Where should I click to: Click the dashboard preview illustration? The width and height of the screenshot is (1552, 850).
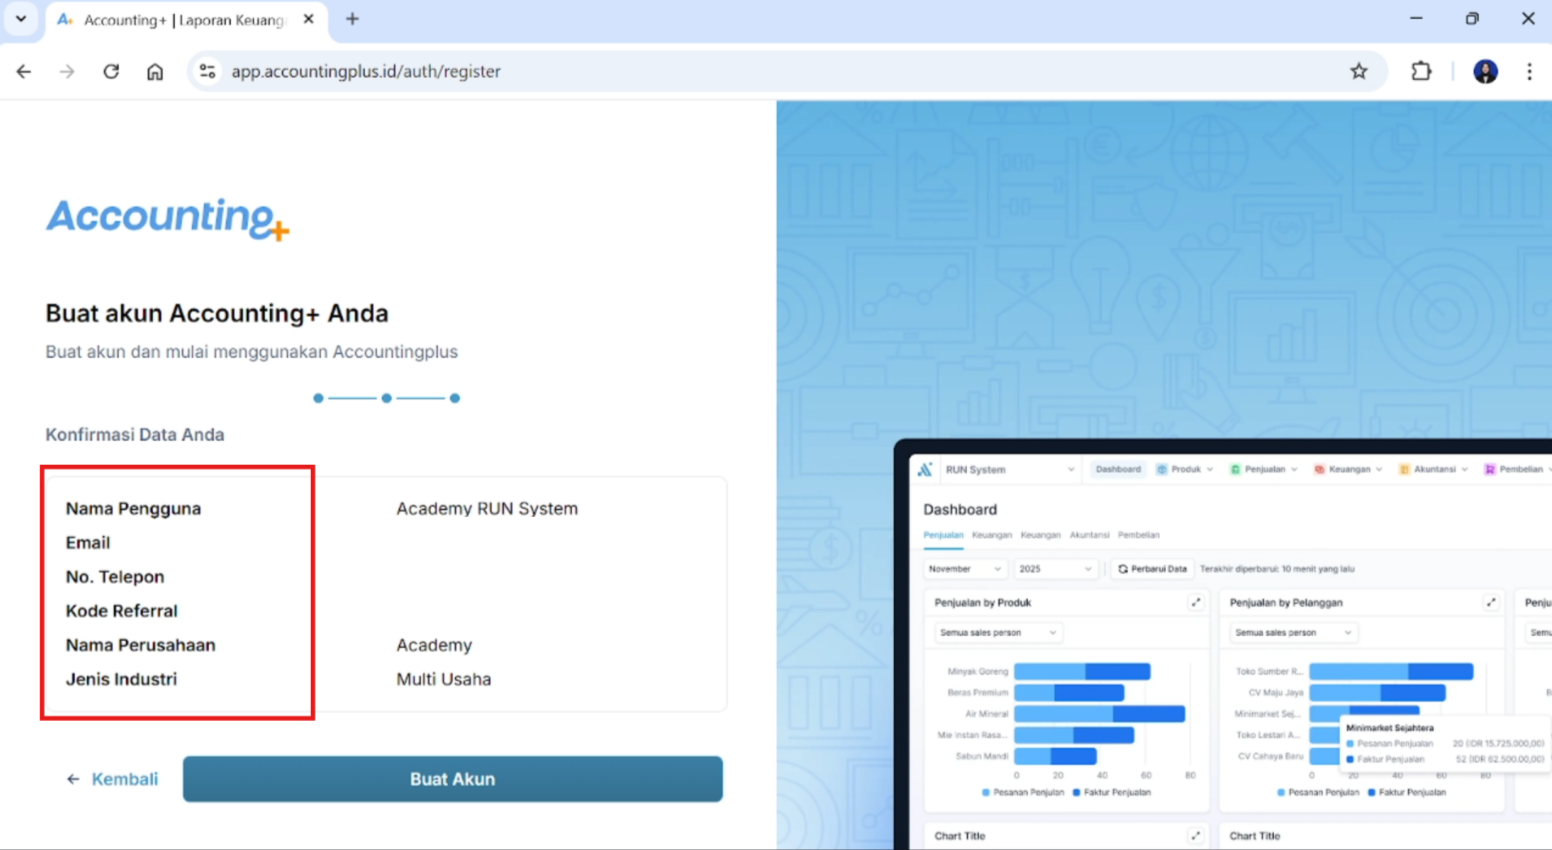(1223, 645)
